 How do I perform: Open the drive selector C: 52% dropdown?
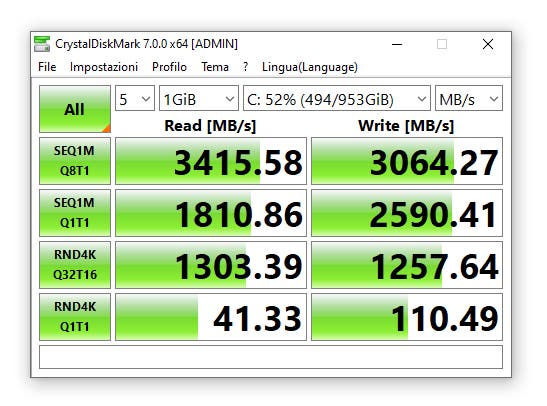337,99
